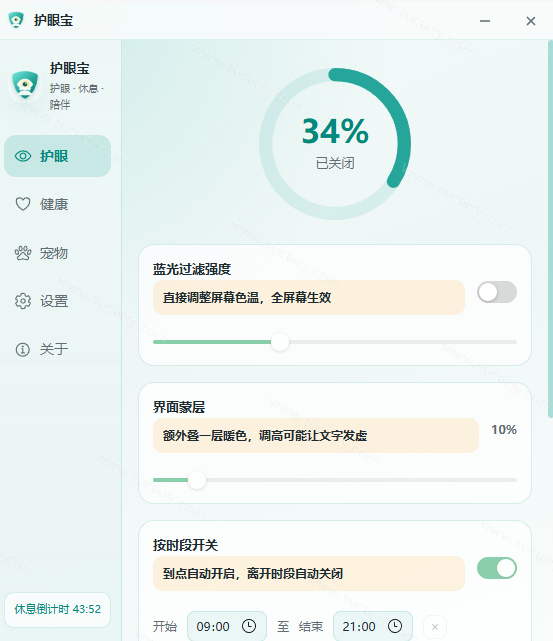This screenshot has height=641, width=553.
Task: Click the paw icon for 宠物
Action: coord(23,253)
